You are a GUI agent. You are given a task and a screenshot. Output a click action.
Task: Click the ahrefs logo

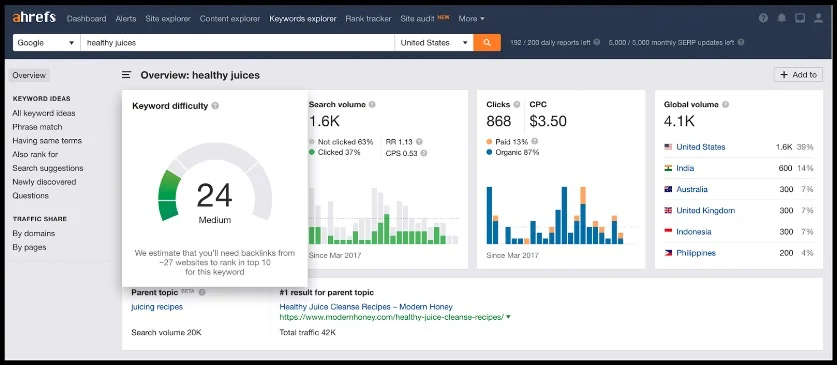coord(34,18)
